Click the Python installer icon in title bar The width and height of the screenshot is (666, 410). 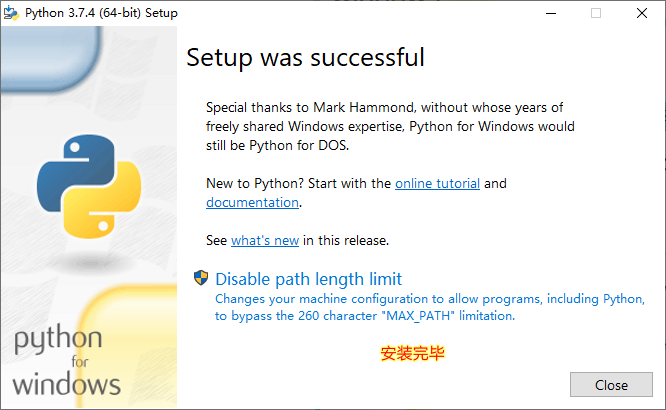[11, 13]
